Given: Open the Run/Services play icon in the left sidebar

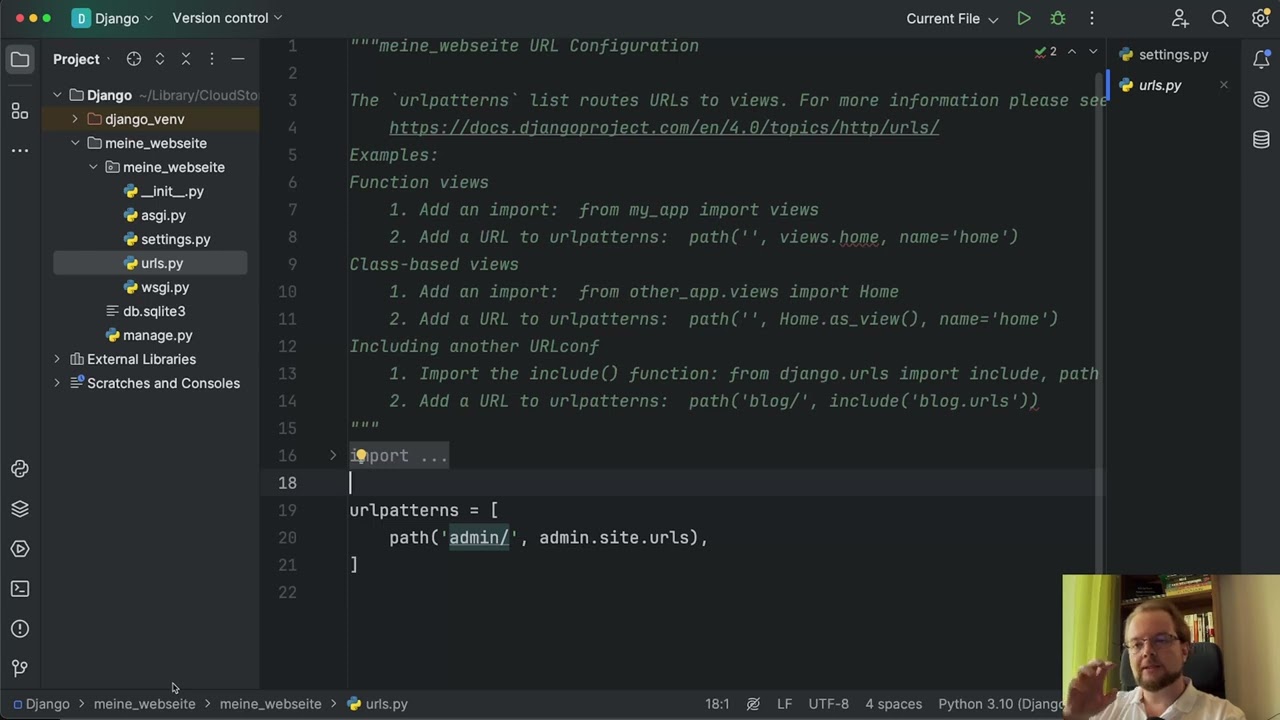Looking at the screenshot, I should click(20, 549).
